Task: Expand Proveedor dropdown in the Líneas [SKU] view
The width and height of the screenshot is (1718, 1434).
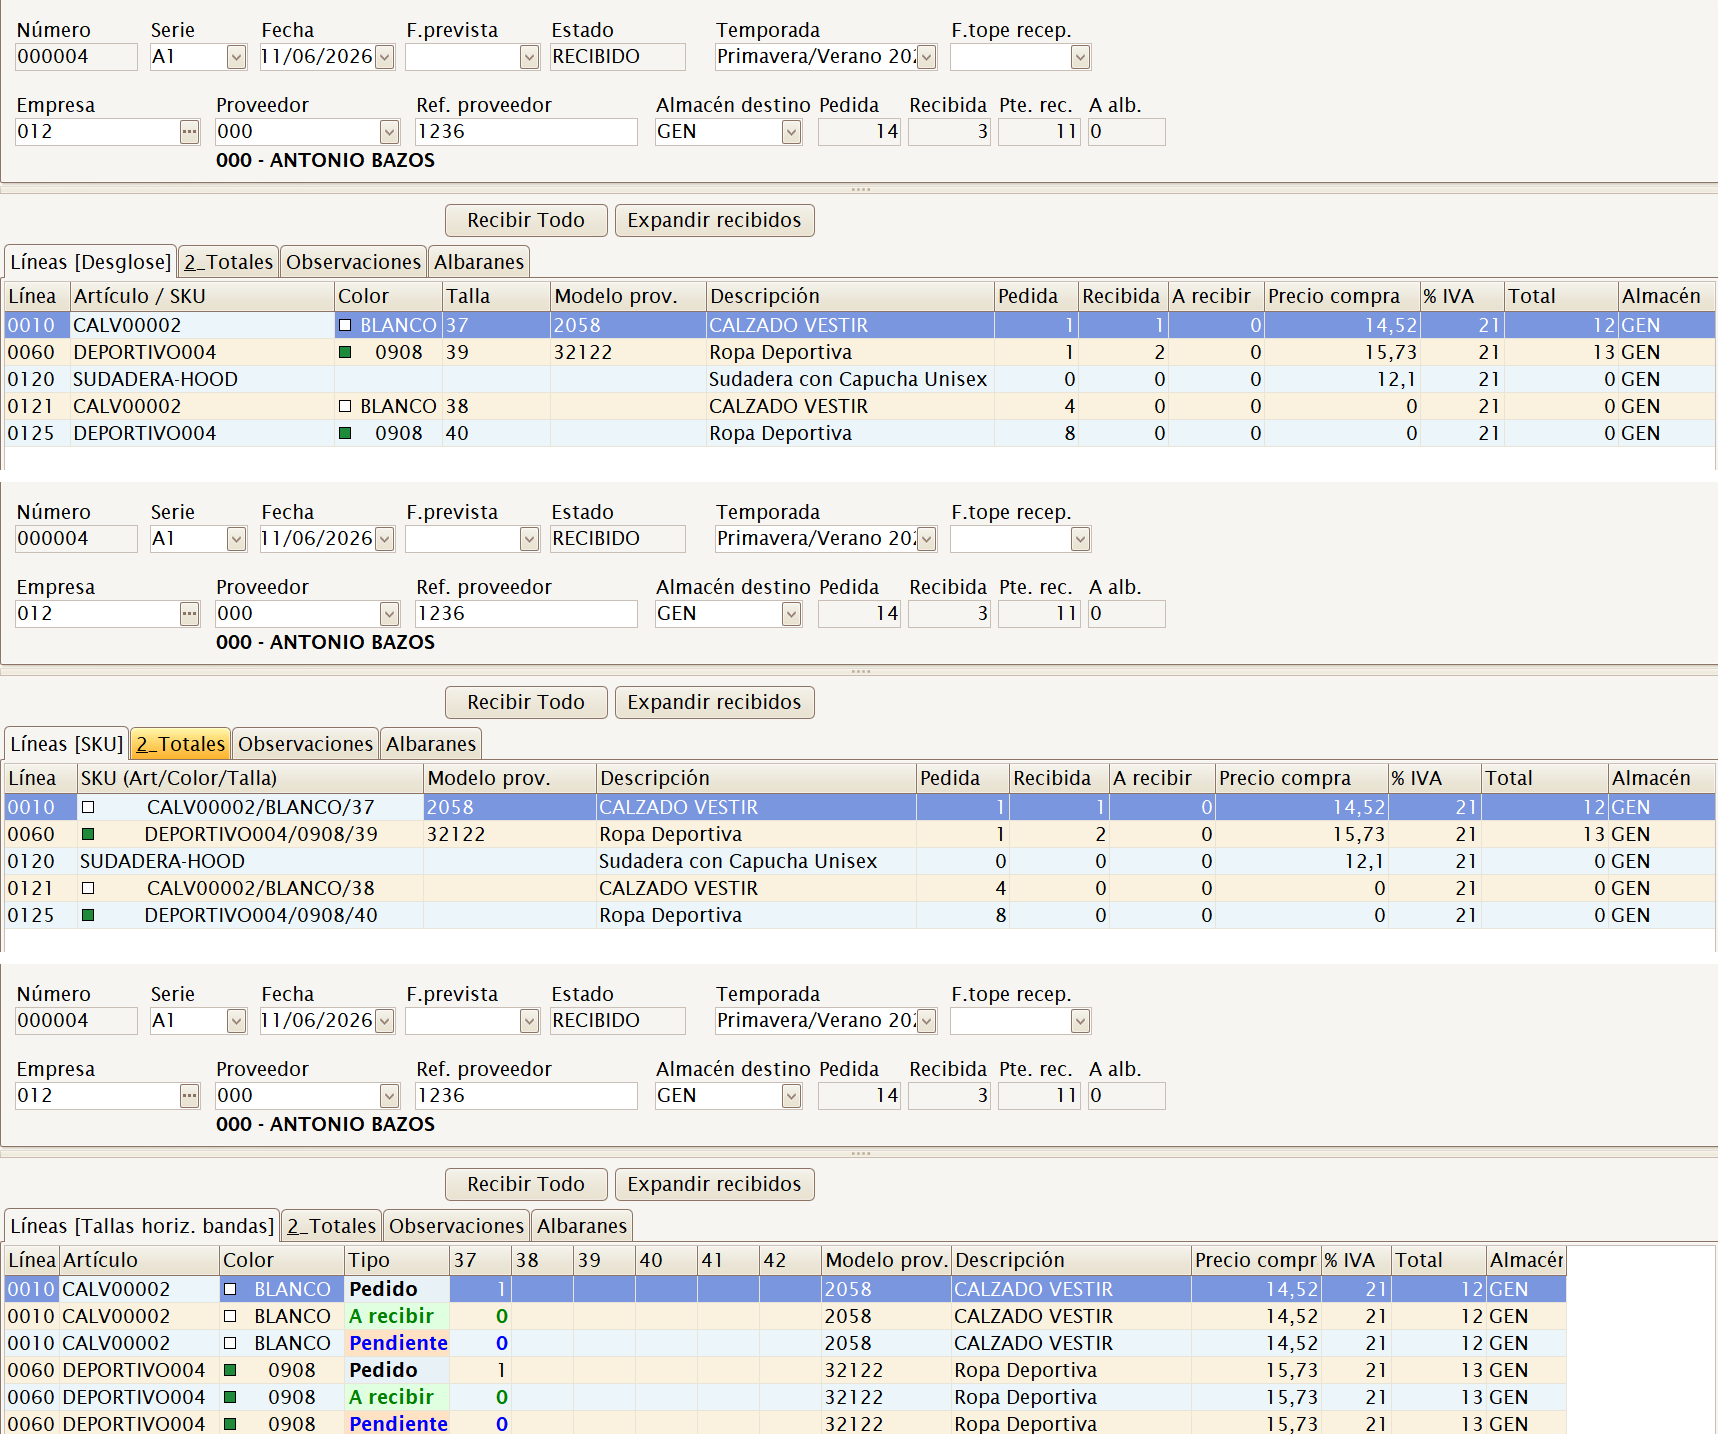Action: [389, 614]
